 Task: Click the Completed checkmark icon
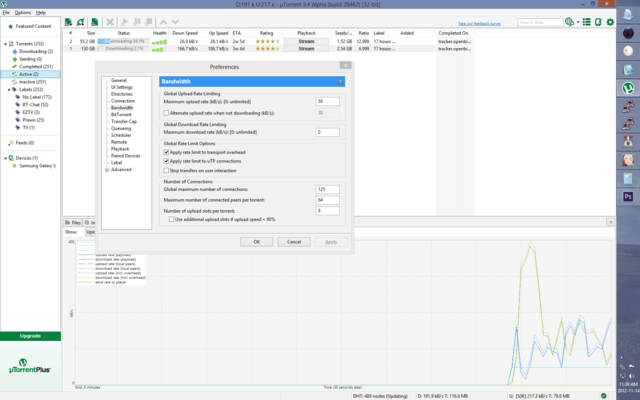tap(15, 67)
